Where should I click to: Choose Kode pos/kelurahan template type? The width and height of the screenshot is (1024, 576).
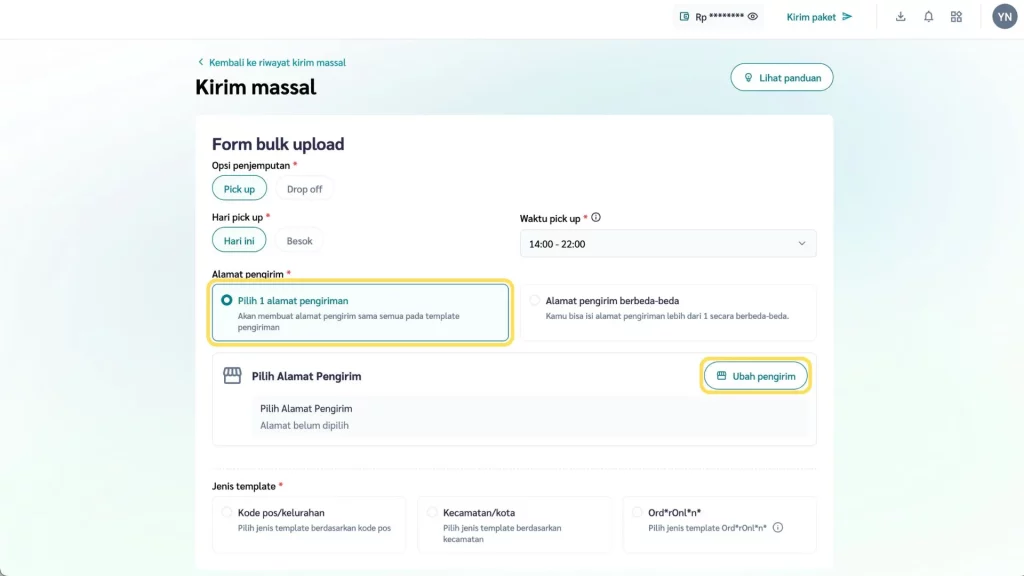227,513
